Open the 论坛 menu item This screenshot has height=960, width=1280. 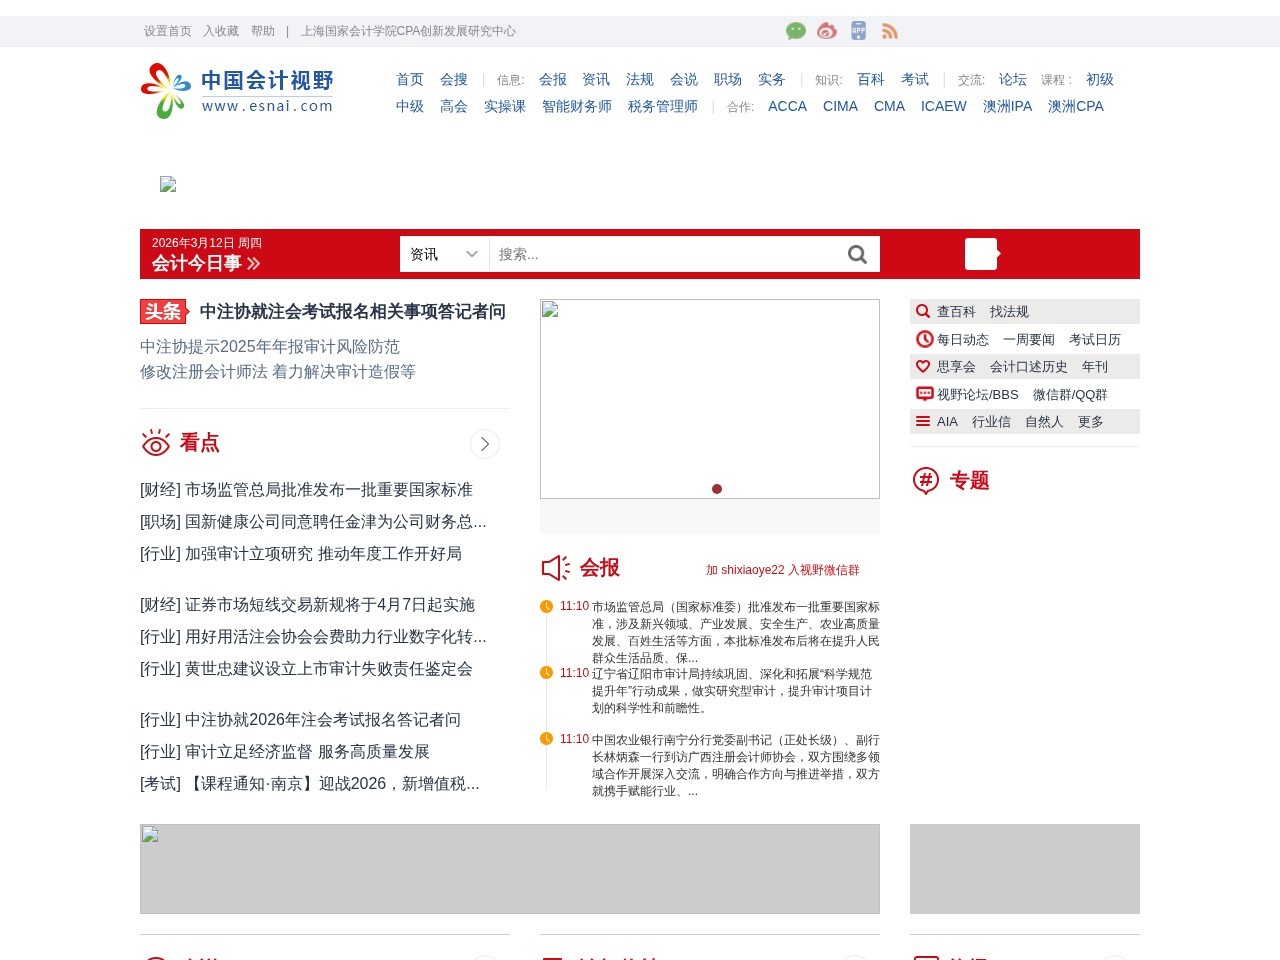point(1011,79)
